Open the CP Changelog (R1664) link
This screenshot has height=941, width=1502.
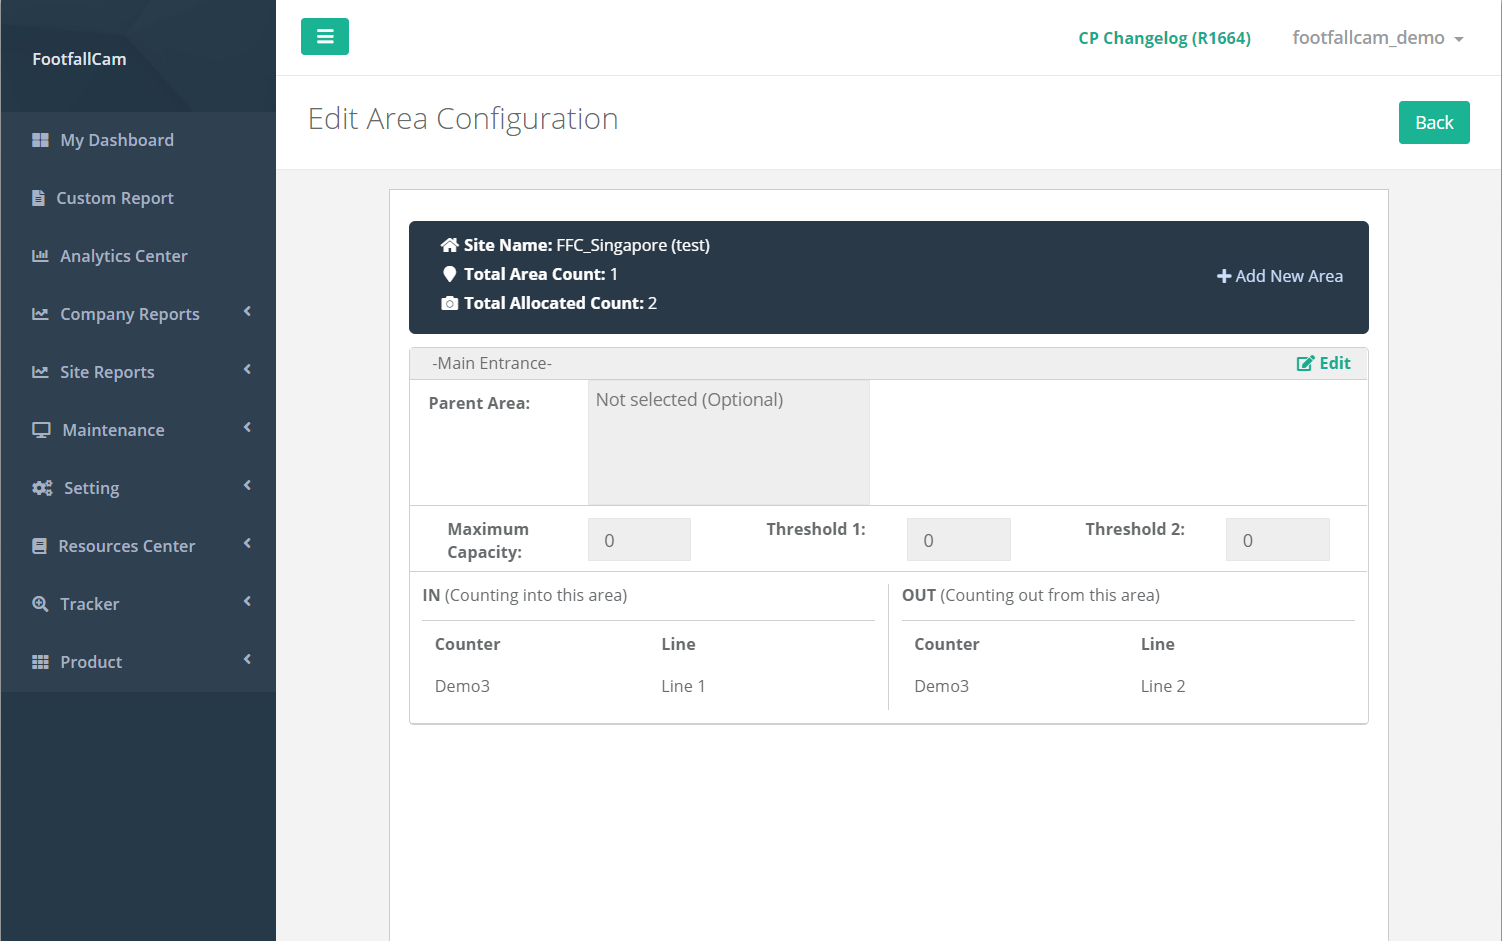coord(1164,38)
